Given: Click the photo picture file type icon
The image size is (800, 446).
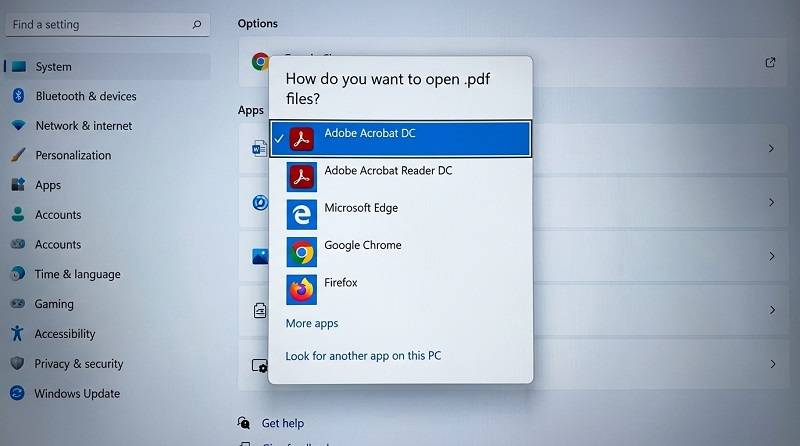Looking at the screenshot, I should tap(260, 256).
